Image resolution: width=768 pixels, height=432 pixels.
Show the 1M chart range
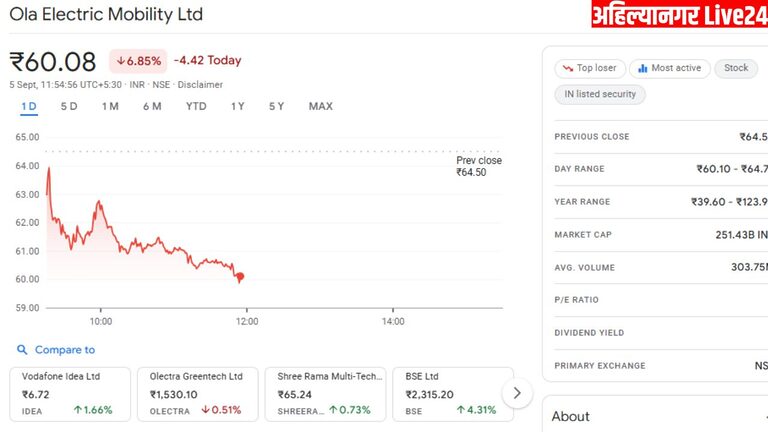pos(110,106)
